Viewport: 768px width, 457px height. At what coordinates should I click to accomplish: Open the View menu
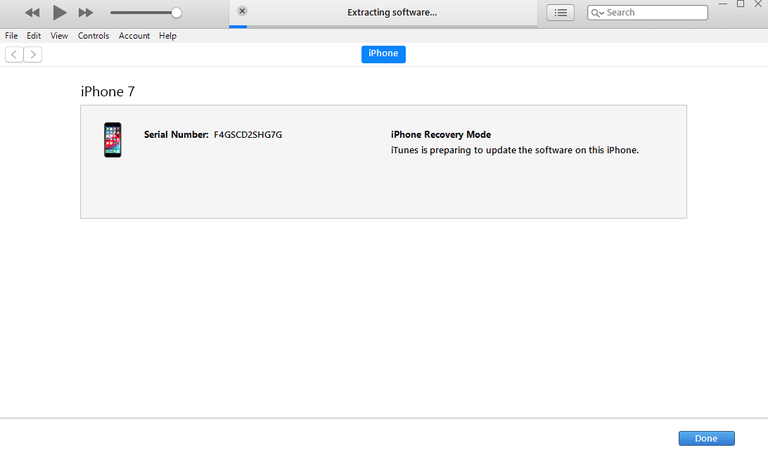tap(59, 36)
